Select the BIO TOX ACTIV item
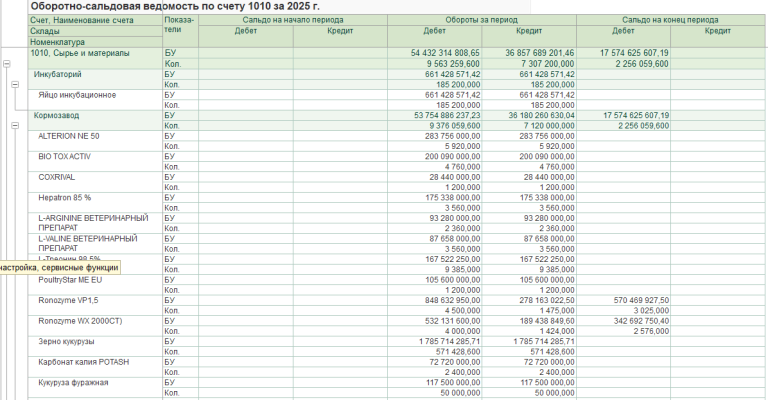768x400 pixels. (x=64, y=157)
